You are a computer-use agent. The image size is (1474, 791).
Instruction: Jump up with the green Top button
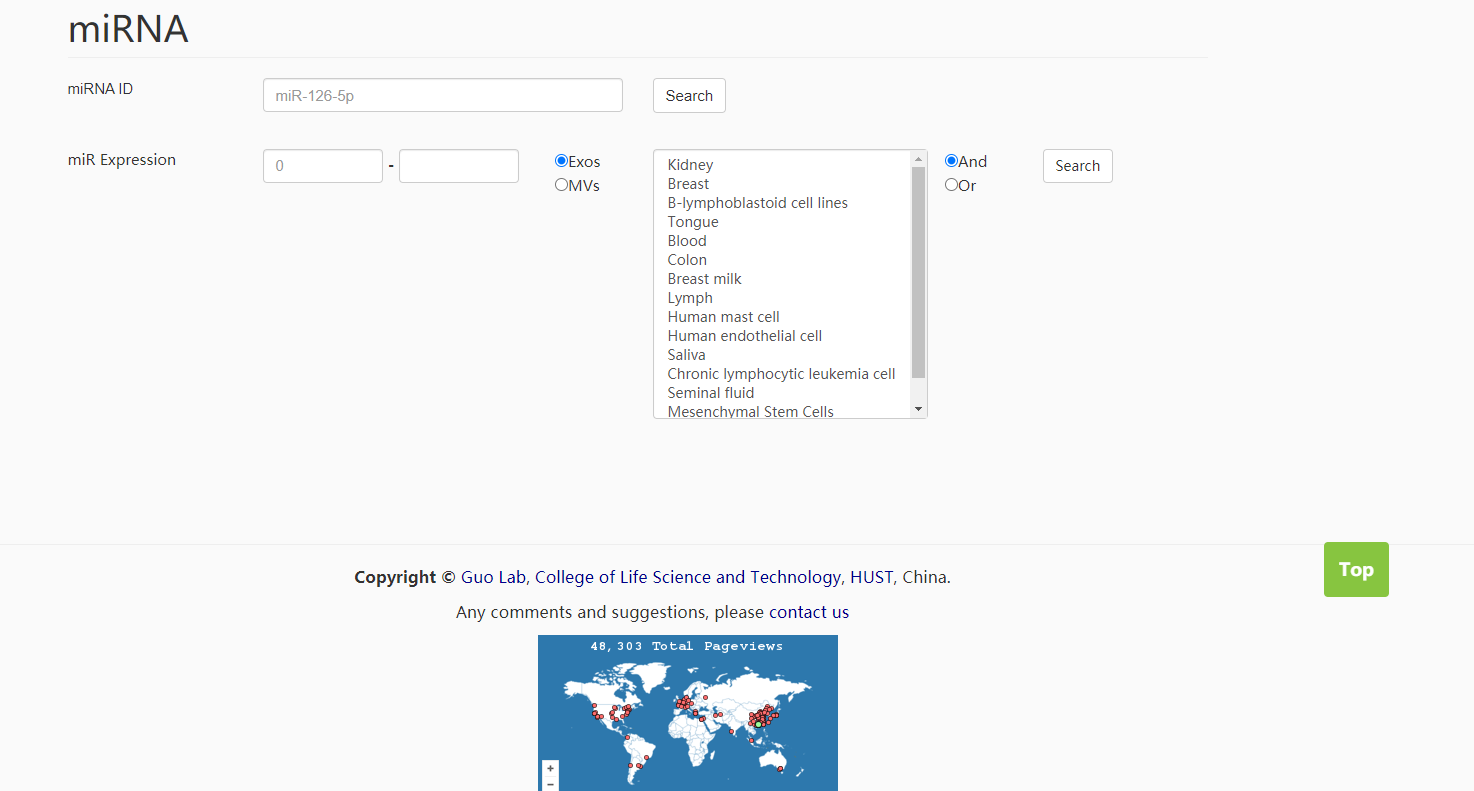[x=1355, y=569]
